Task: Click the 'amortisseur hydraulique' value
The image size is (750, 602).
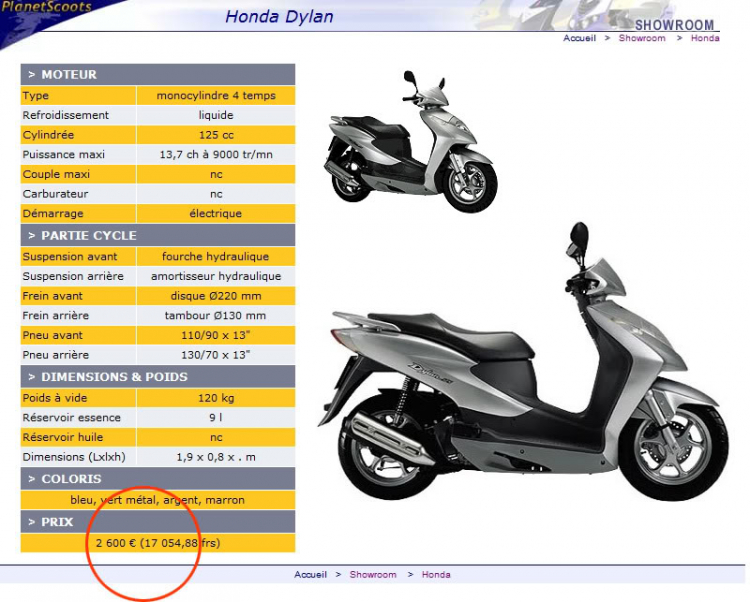Action: [x=216, y=276]
